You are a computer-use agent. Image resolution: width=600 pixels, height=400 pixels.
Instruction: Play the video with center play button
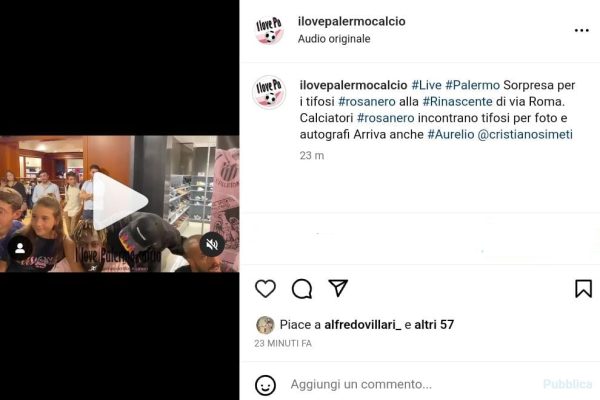pos(120,201)
